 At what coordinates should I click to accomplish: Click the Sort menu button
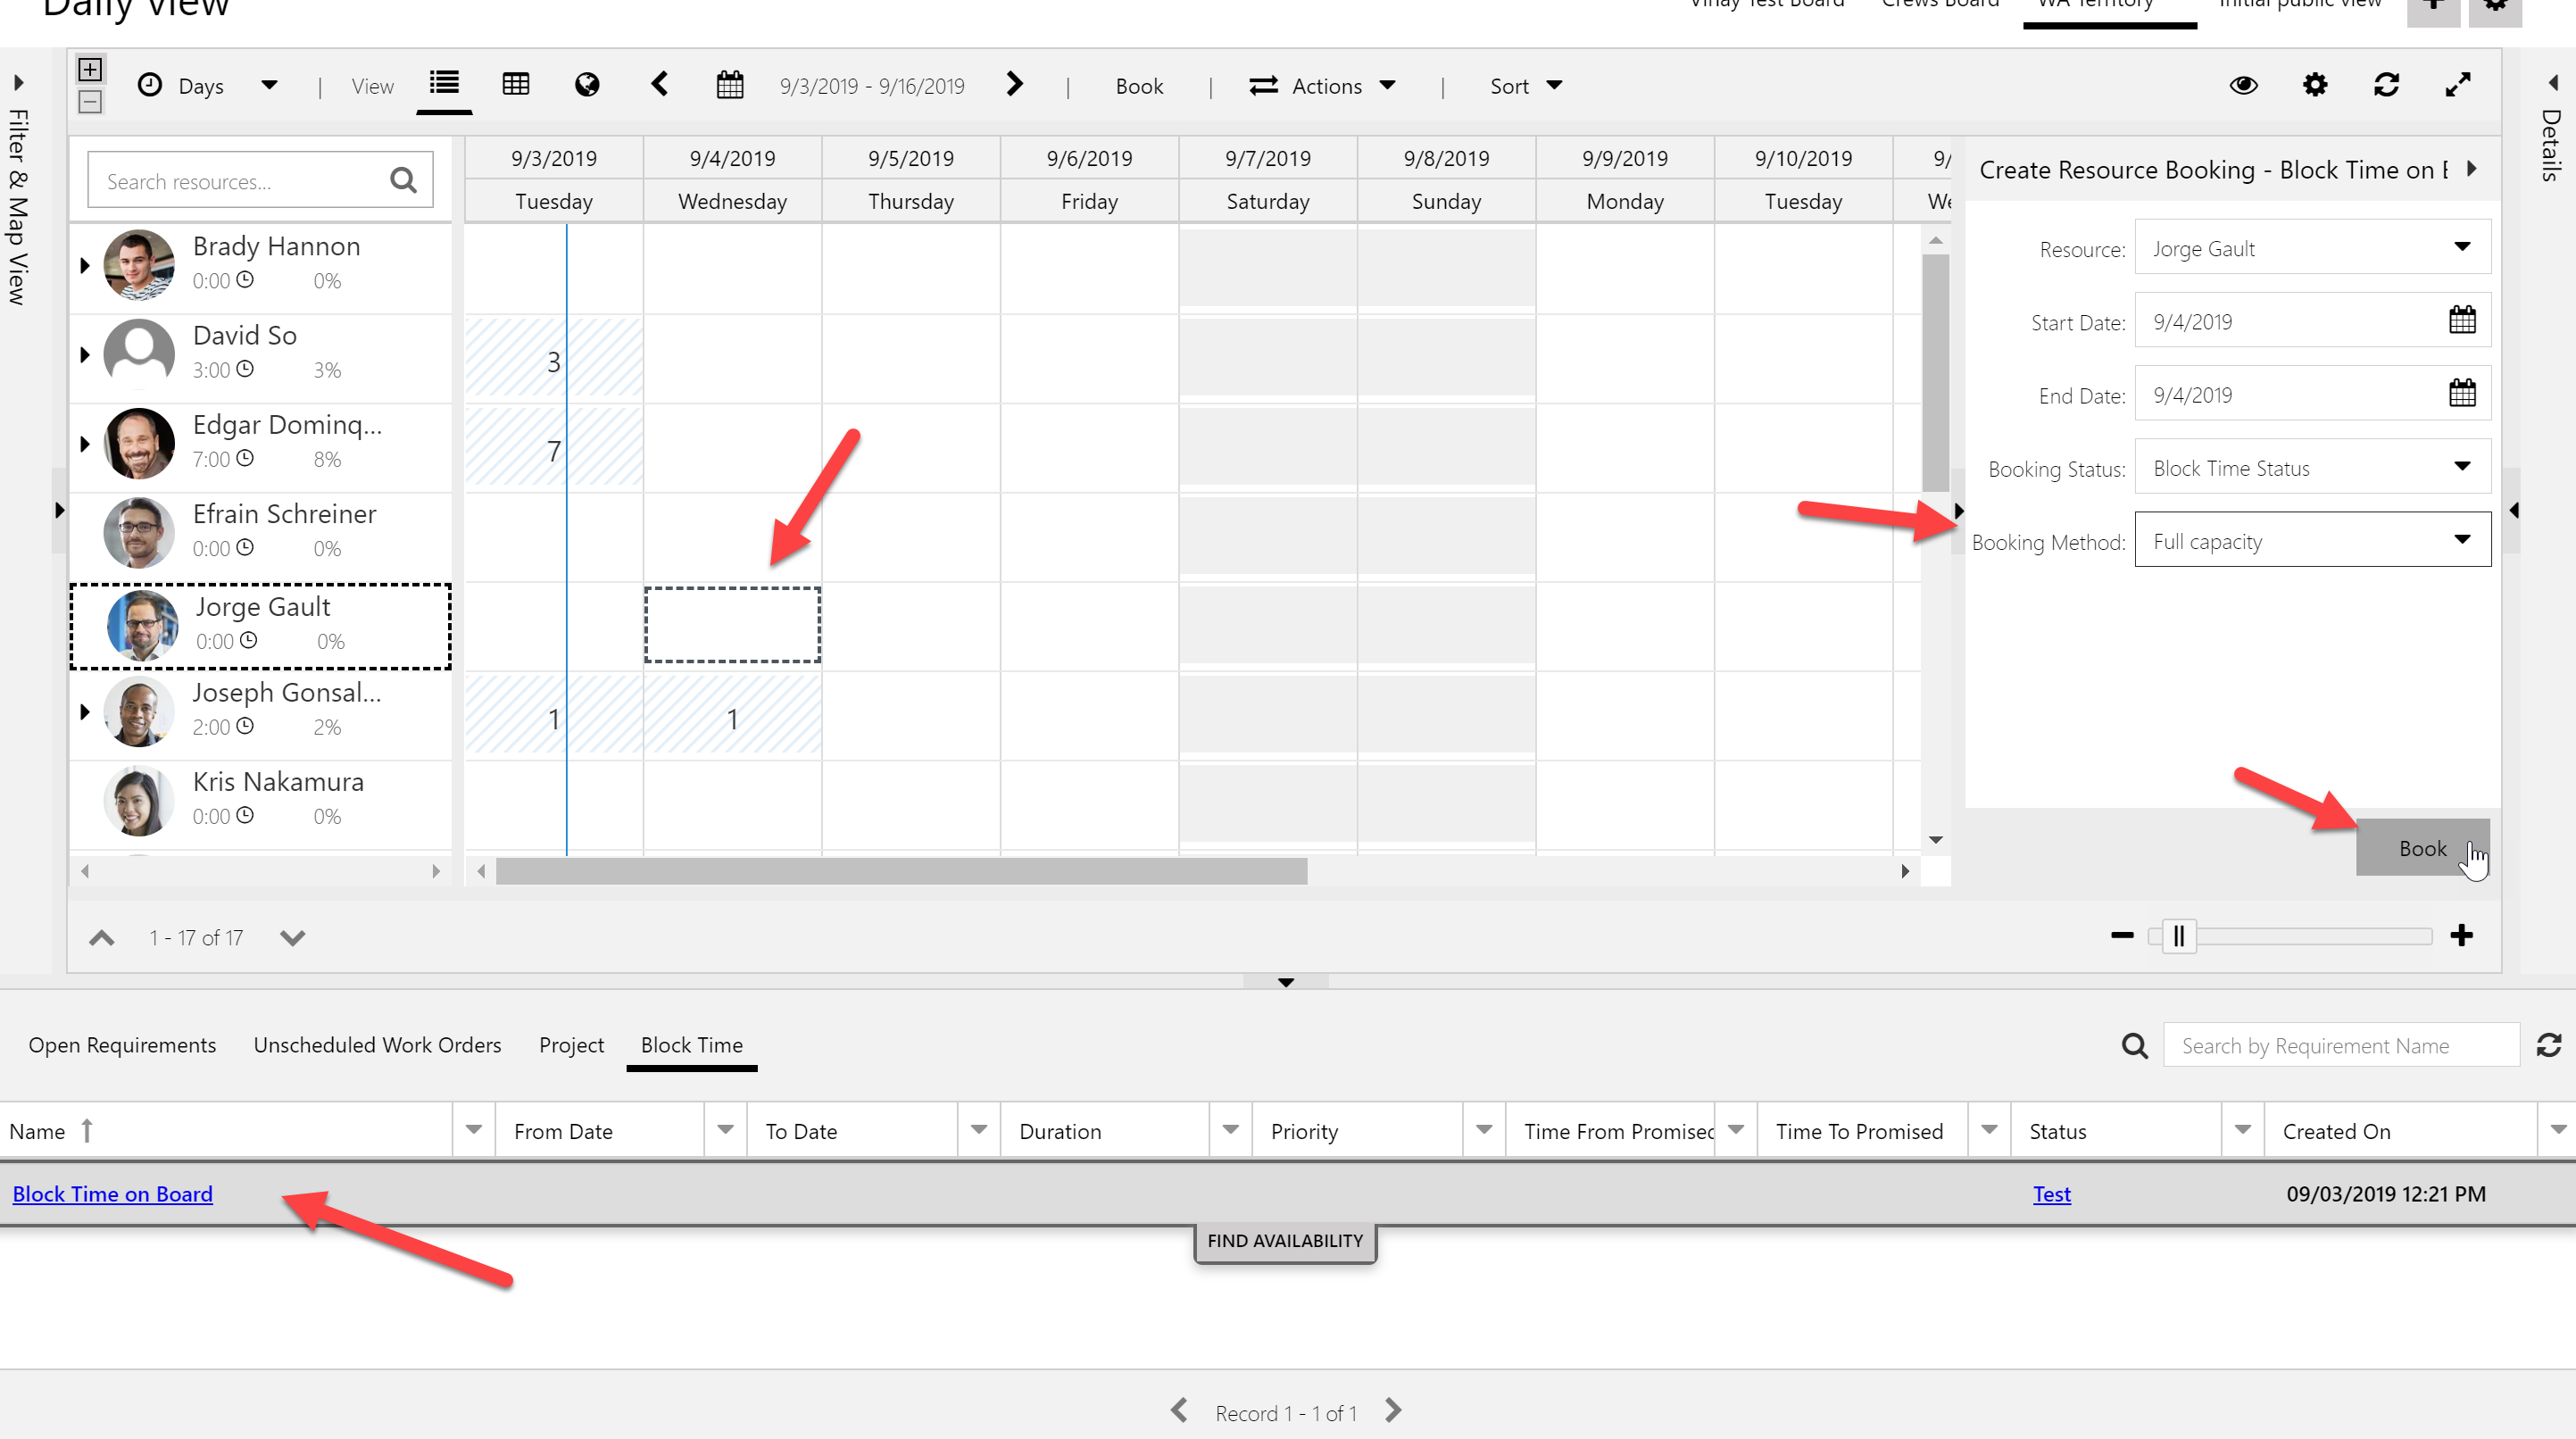click(x=1524, y=83)
